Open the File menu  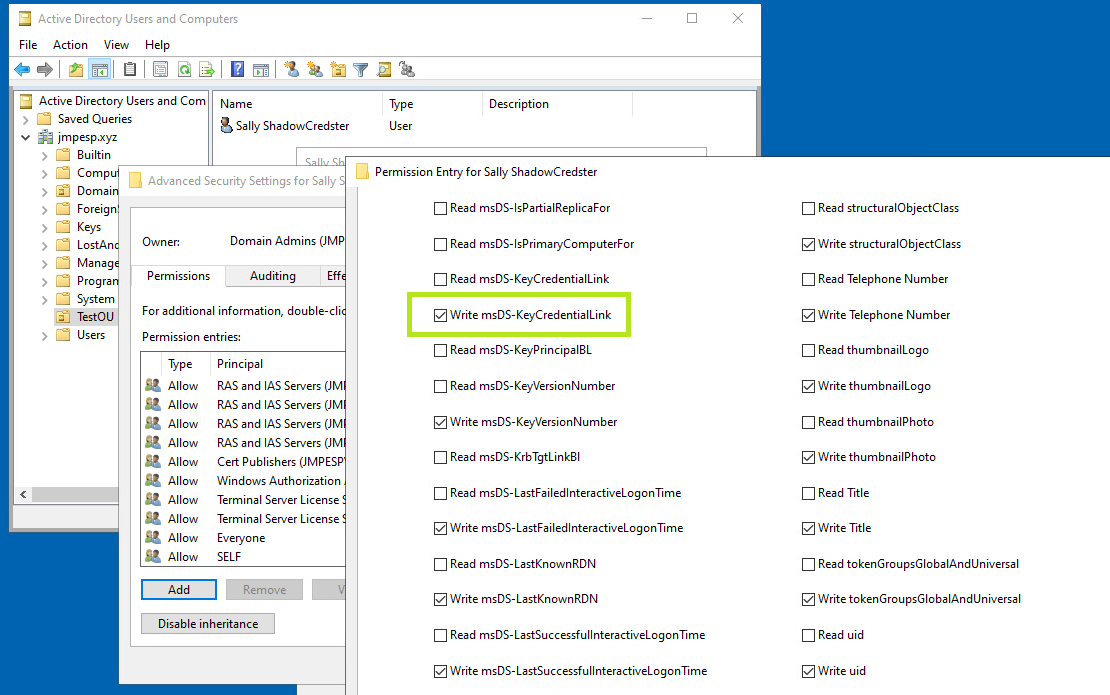click(x=28, y=45)
